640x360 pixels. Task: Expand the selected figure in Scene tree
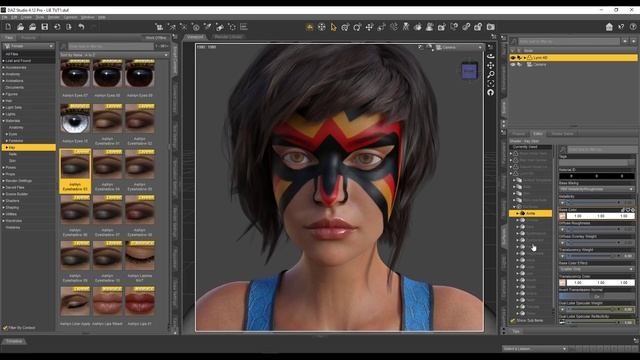click(525, 58)
